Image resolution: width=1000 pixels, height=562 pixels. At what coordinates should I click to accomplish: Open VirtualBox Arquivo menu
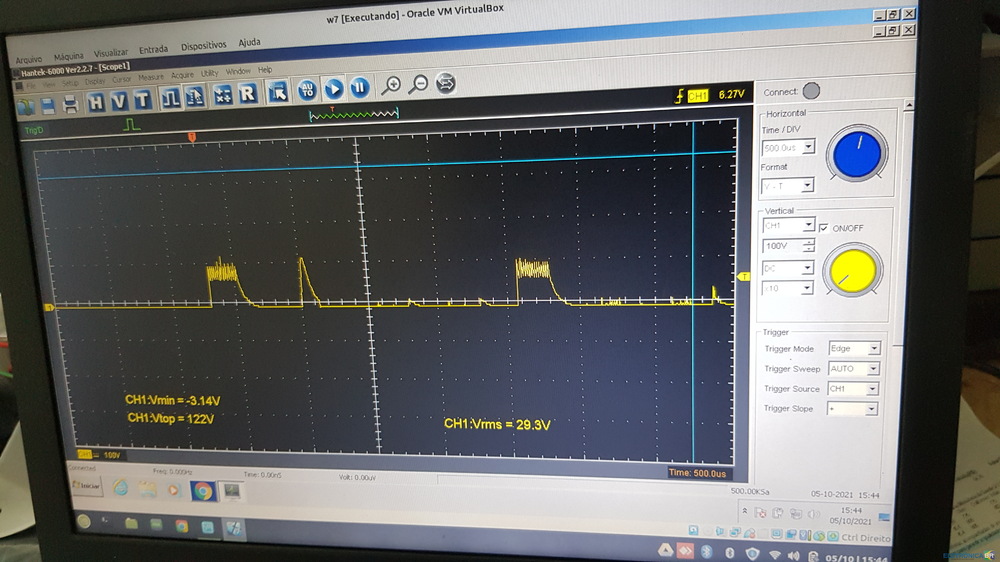pos(29,59)
